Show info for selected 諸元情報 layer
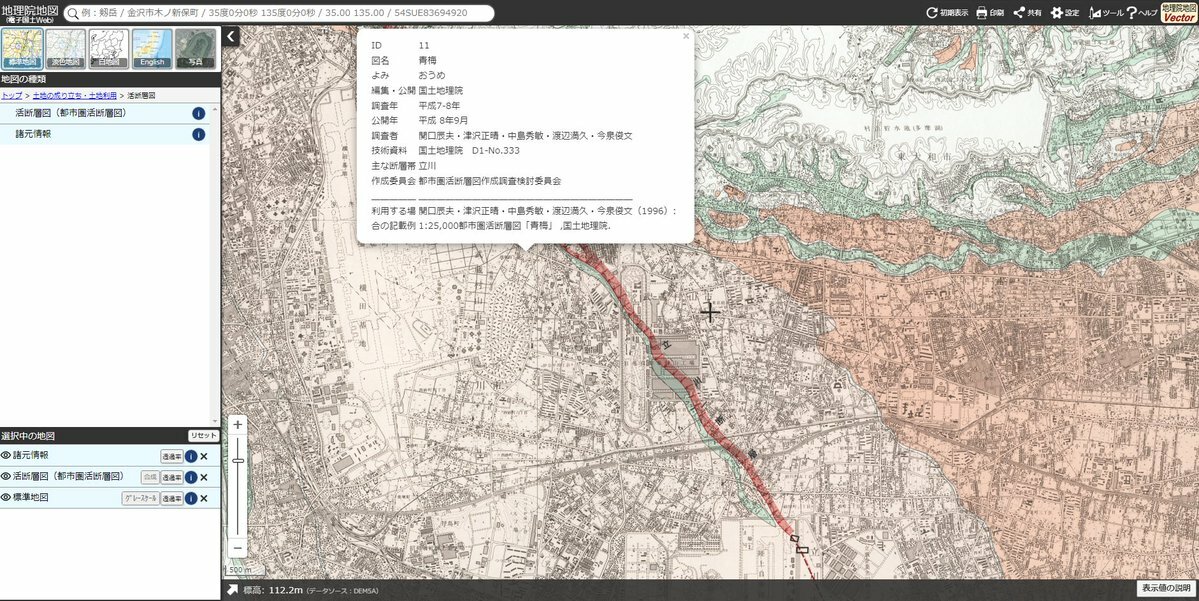Image resolution: width=1199 pixels, height=601 pixels. [190, 456]
